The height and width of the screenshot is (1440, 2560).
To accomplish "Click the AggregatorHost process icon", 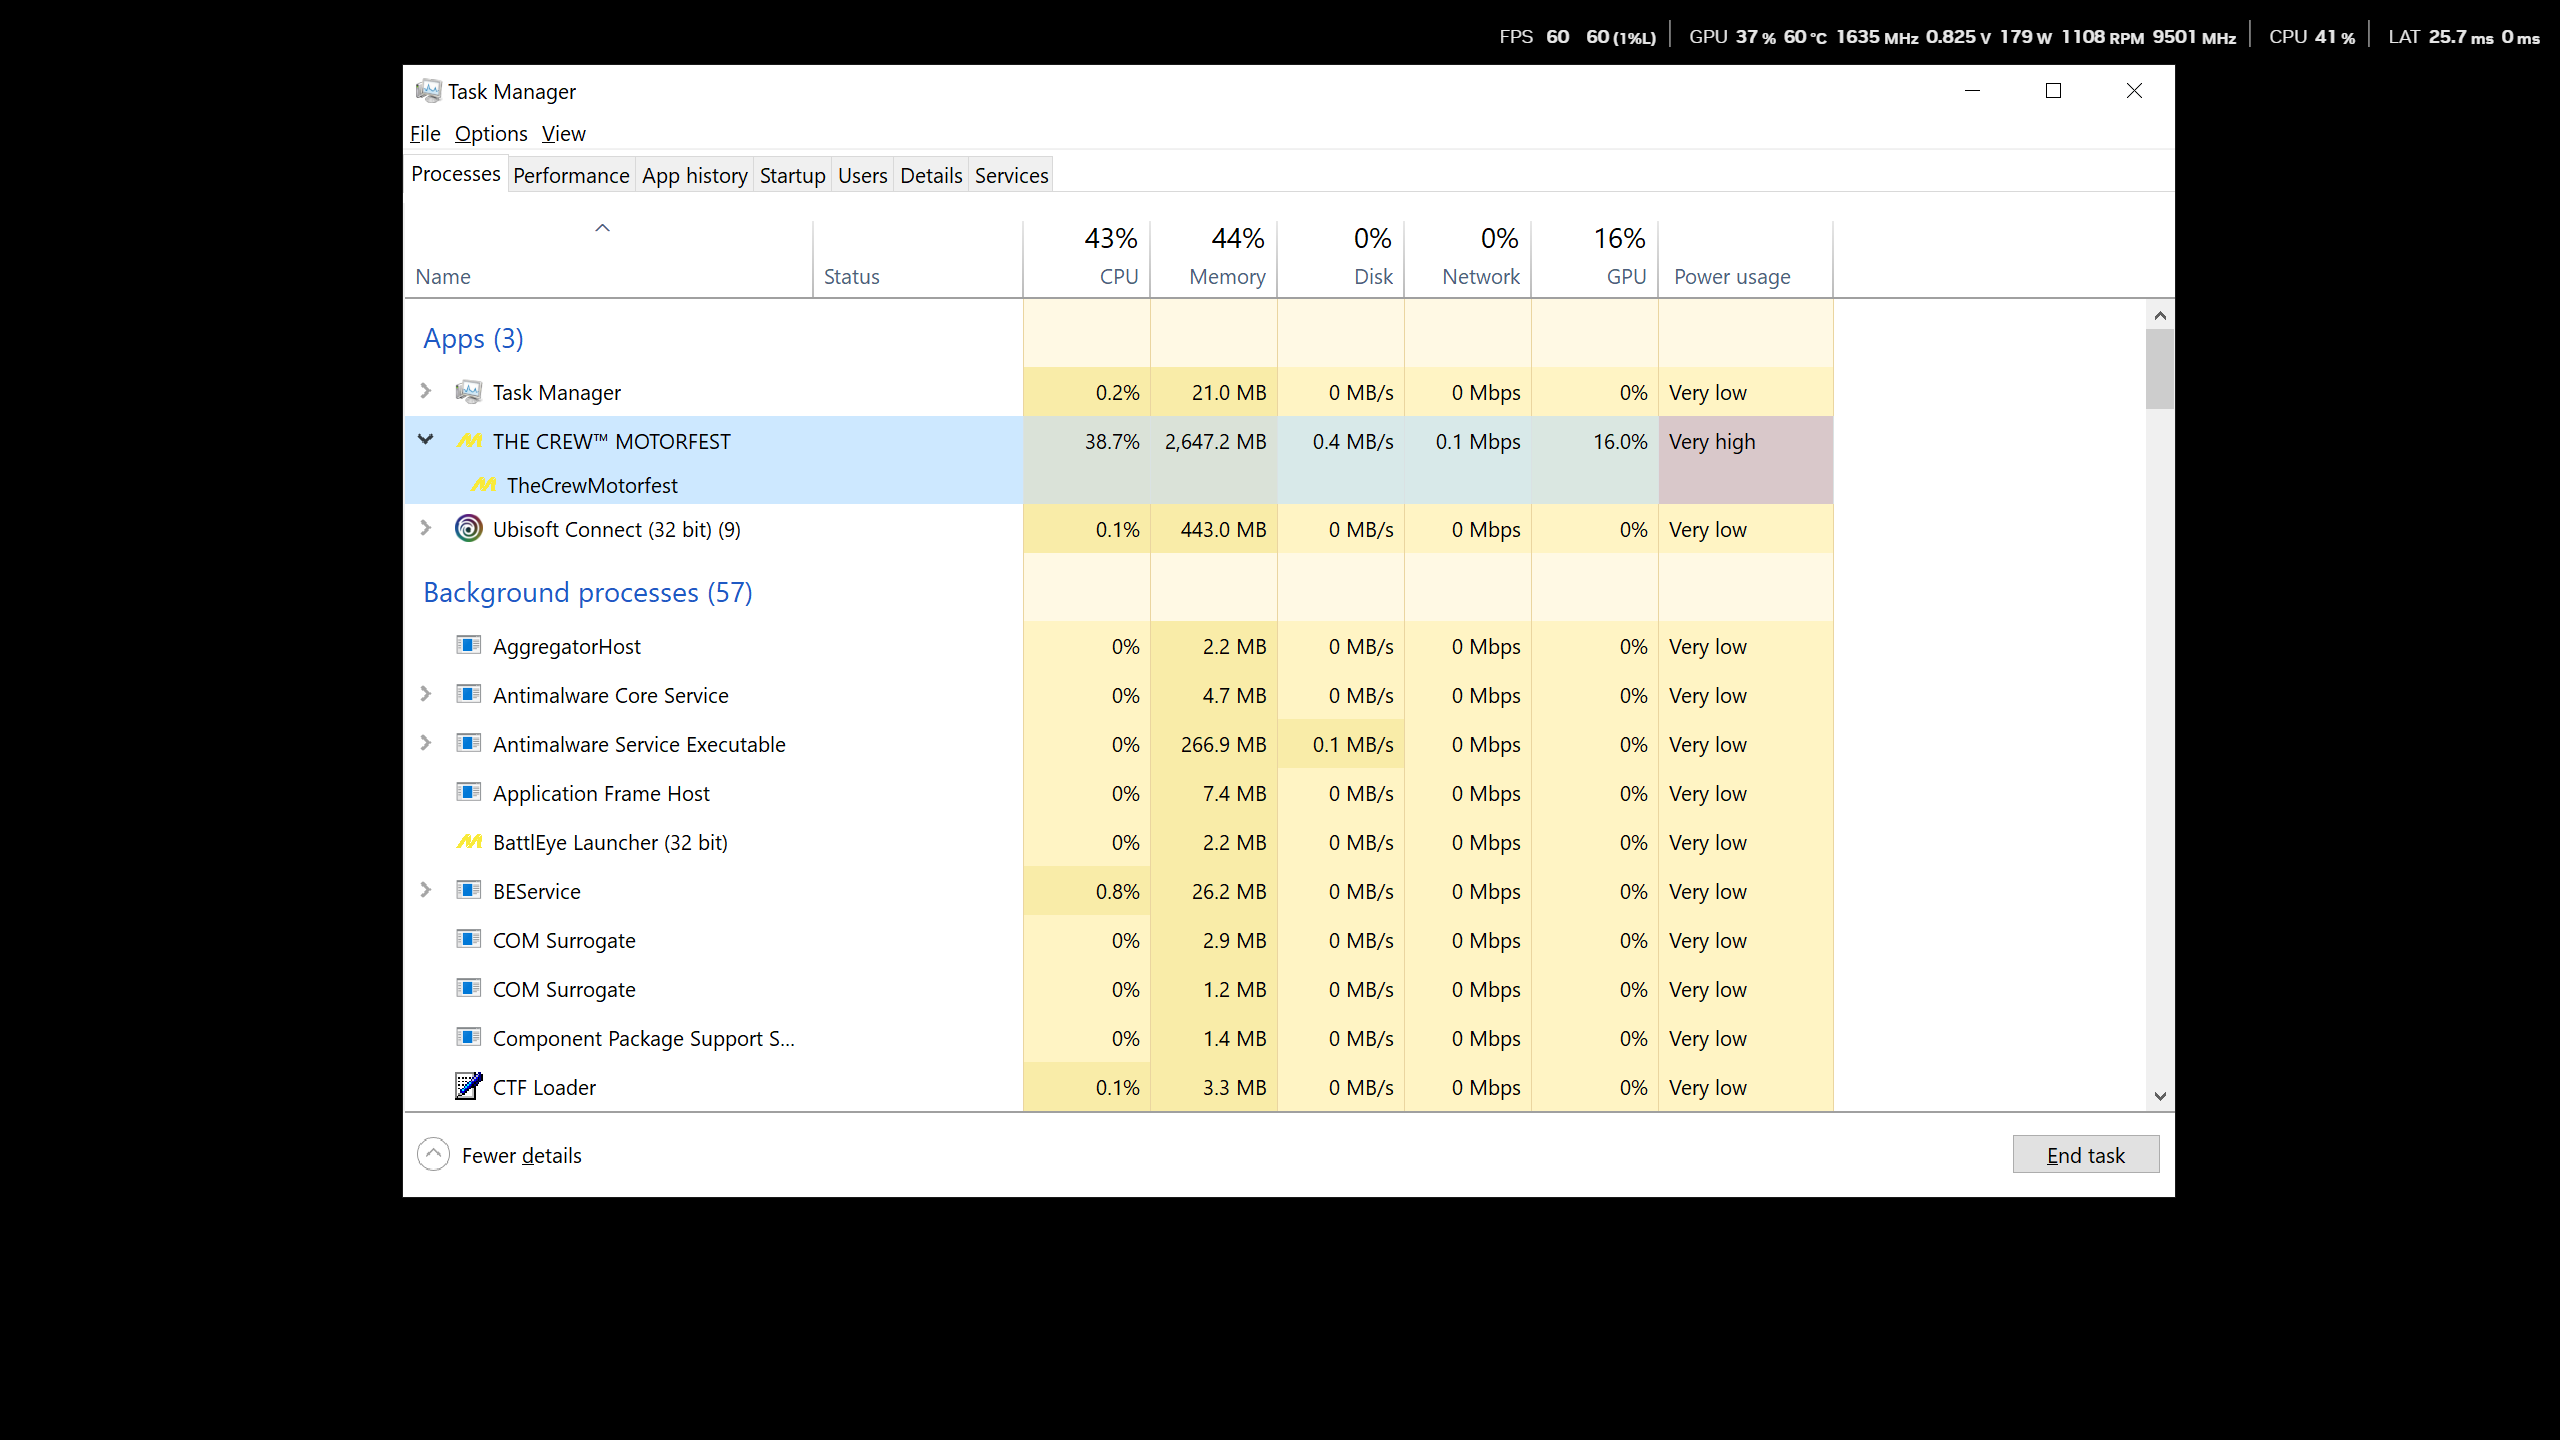I will click(468, 645).
